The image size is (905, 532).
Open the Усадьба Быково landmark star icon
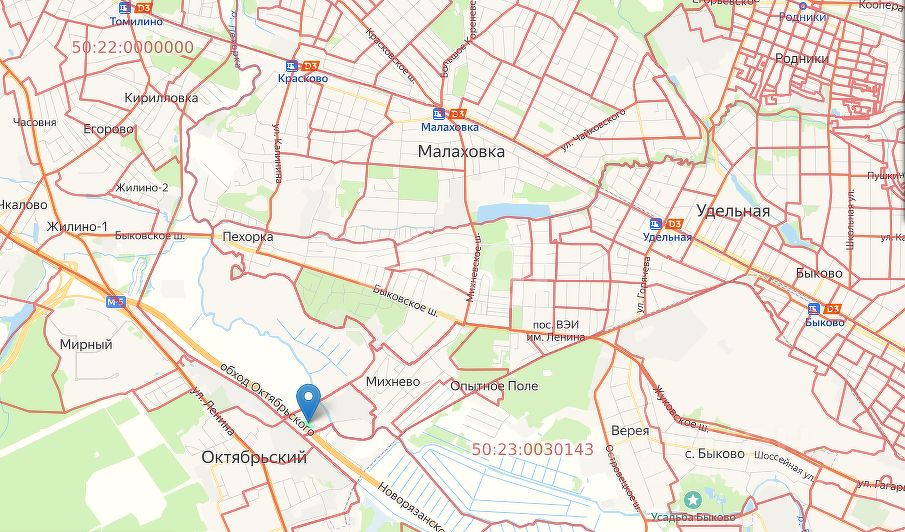[x=692, y=500]
